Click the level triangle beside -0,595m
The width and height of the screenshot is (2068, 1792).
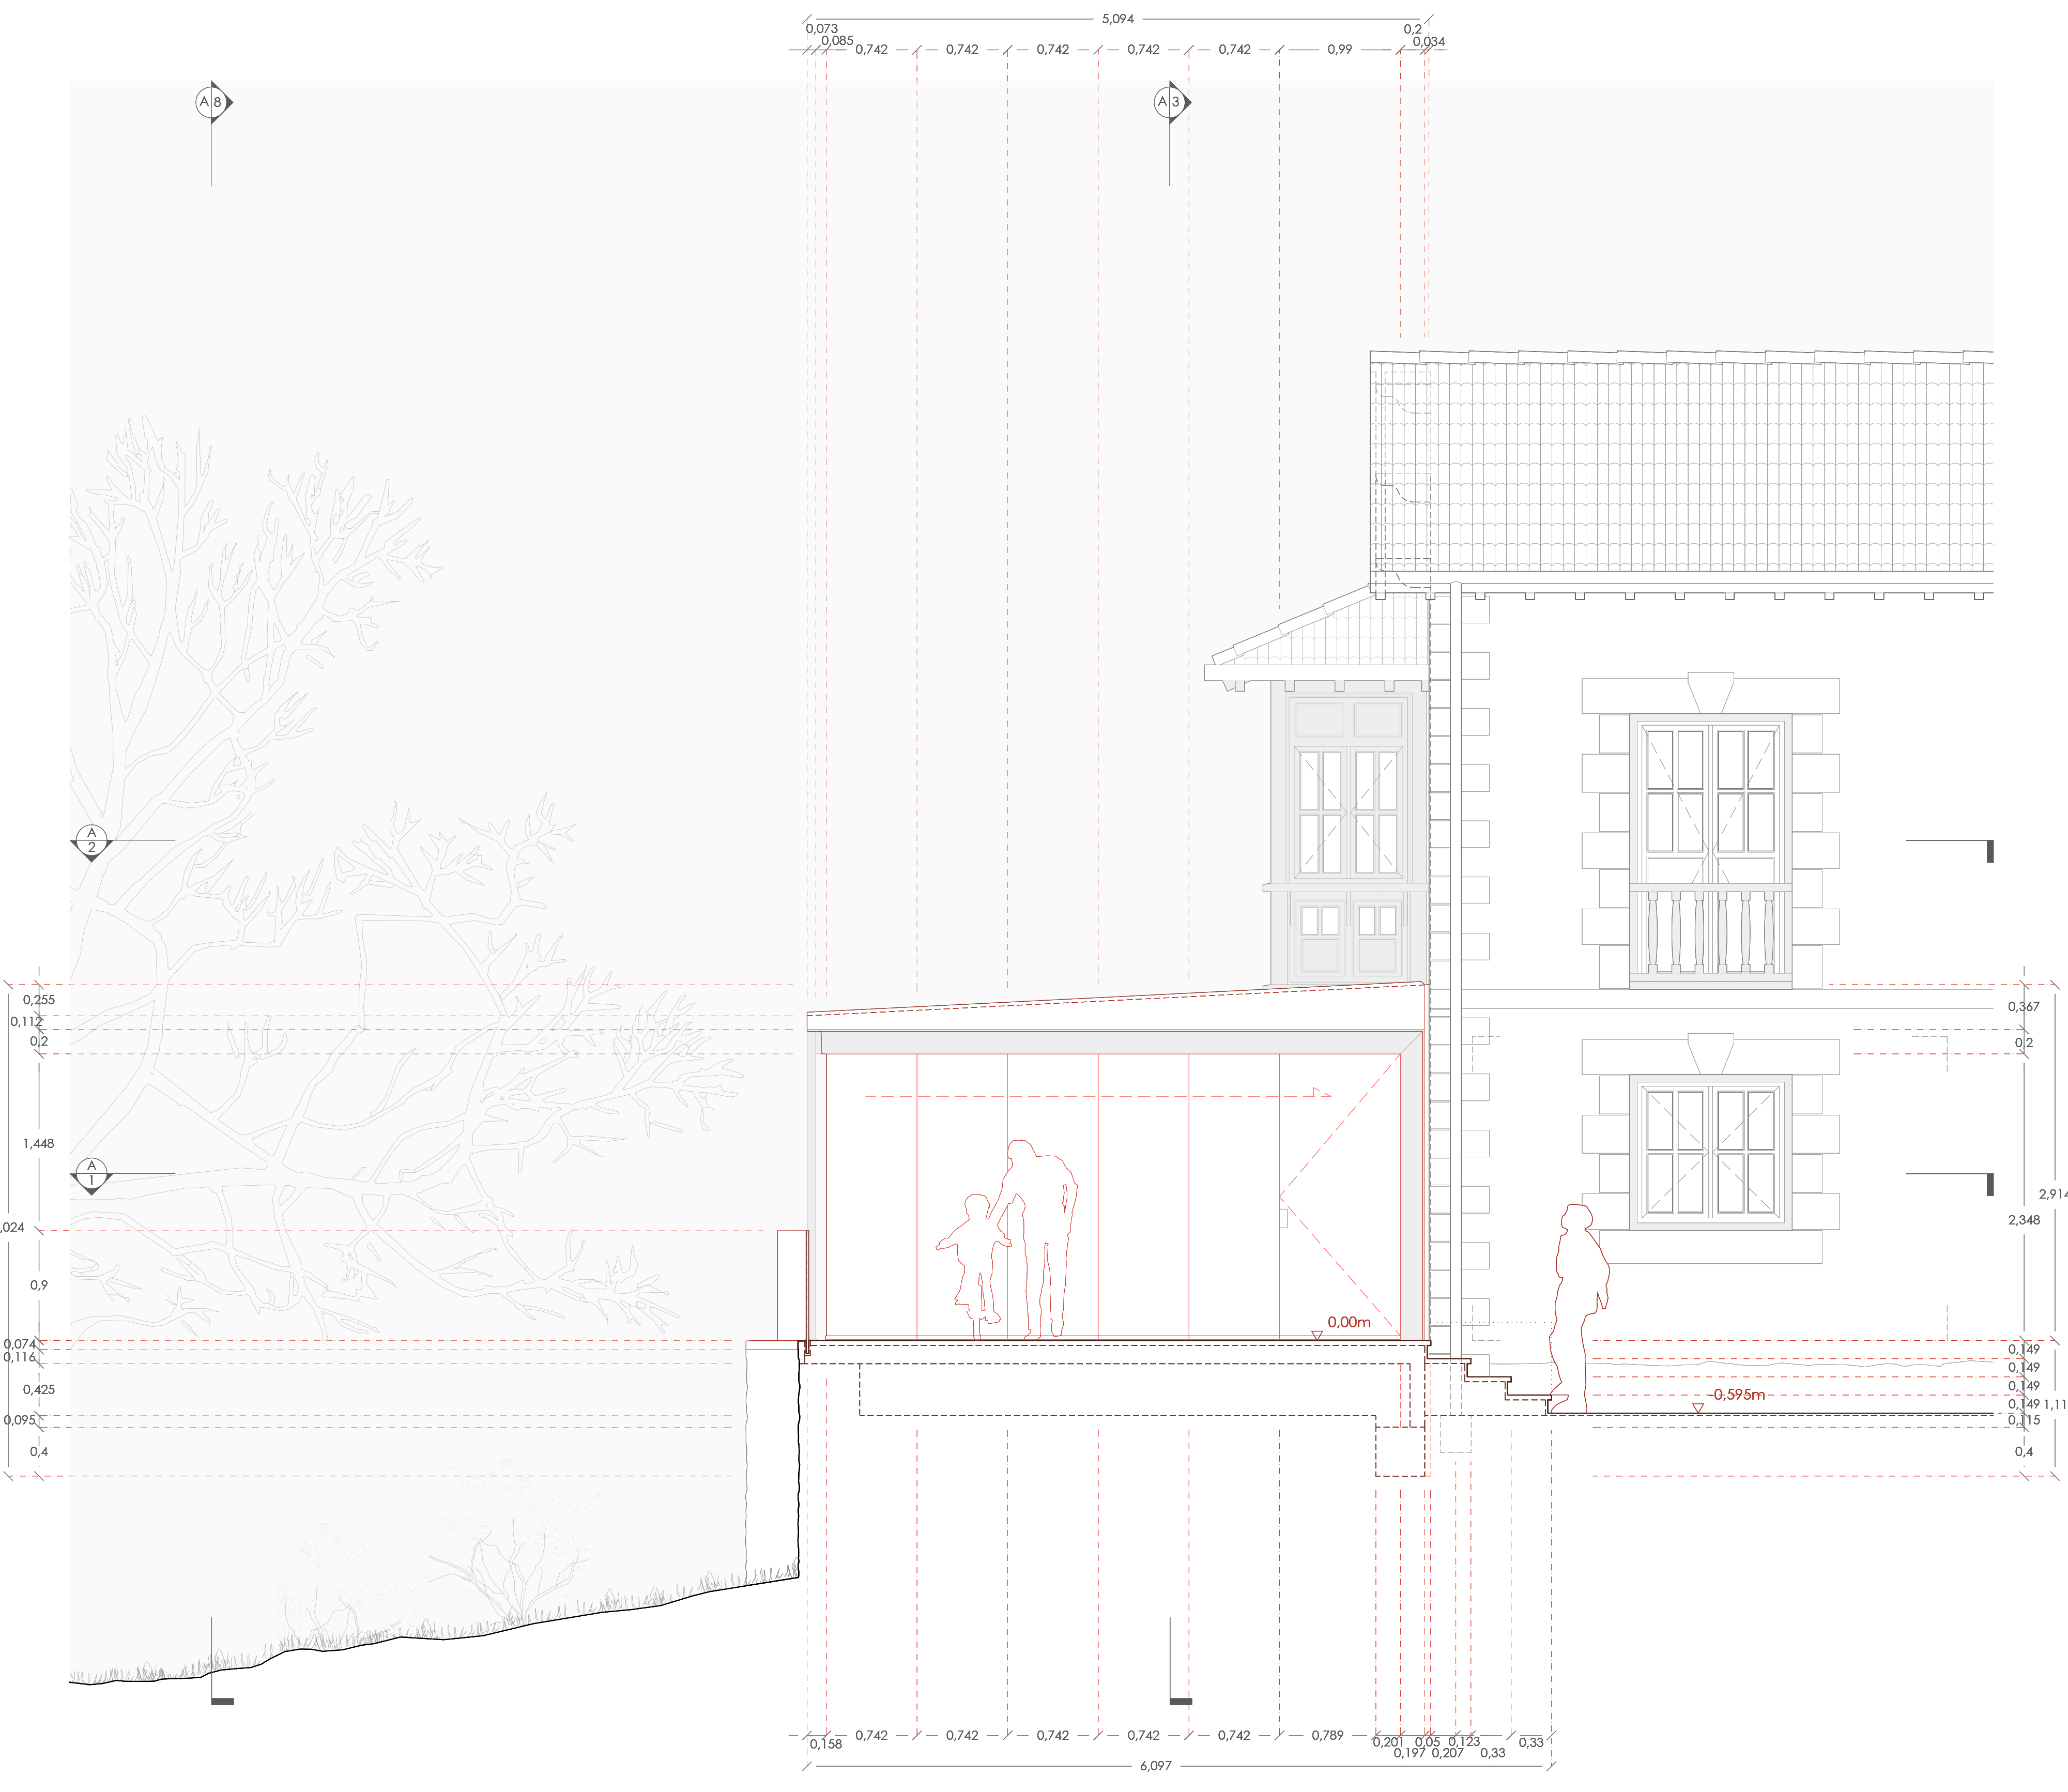point(1698,1408)
